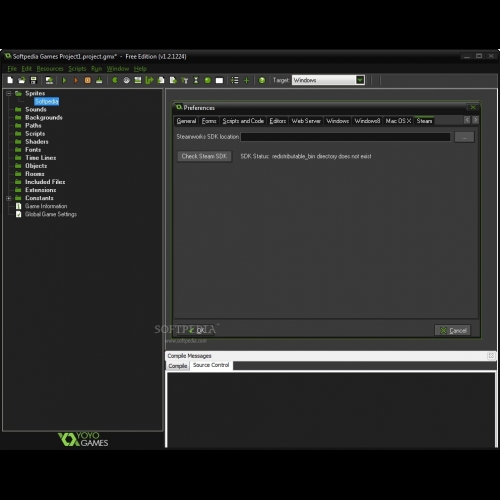500x500 pixels.
Task: Create a sprite with Pac-Man icon
Action: [115, 80]
